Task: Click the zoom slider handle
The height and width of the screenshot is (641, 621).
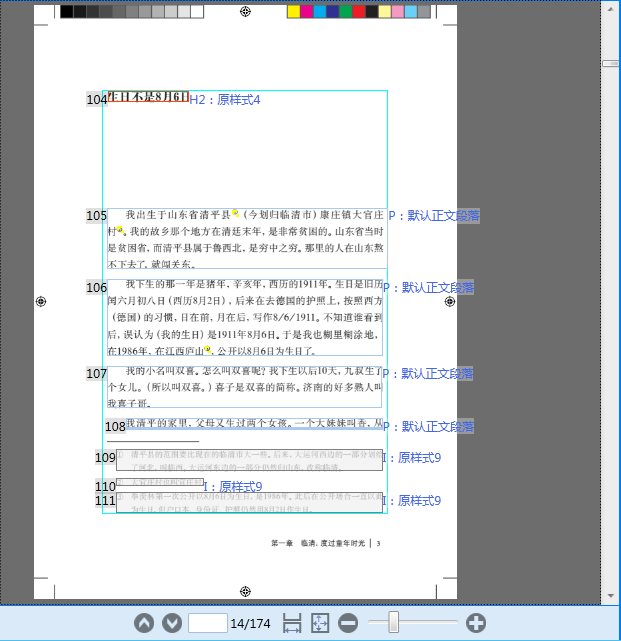Action: 394,622
